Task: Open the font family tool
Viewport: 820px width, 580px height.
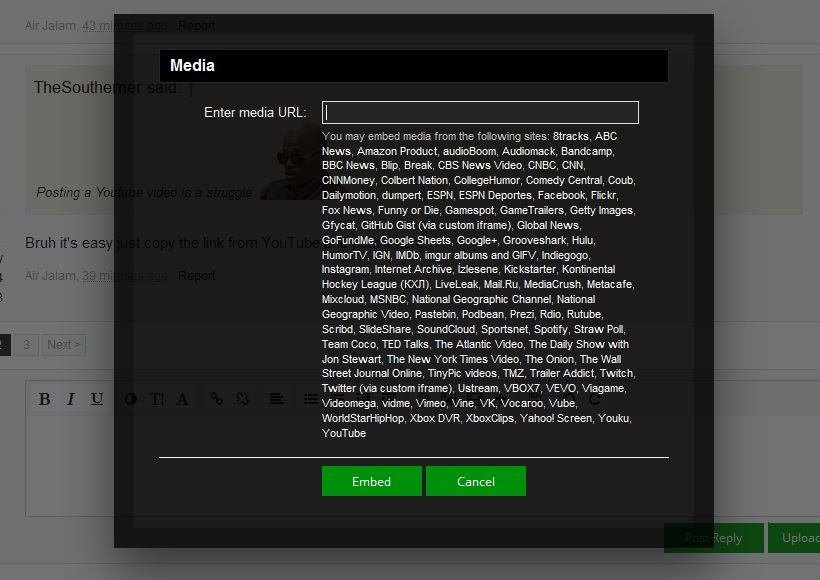Action: pos(182,399)
